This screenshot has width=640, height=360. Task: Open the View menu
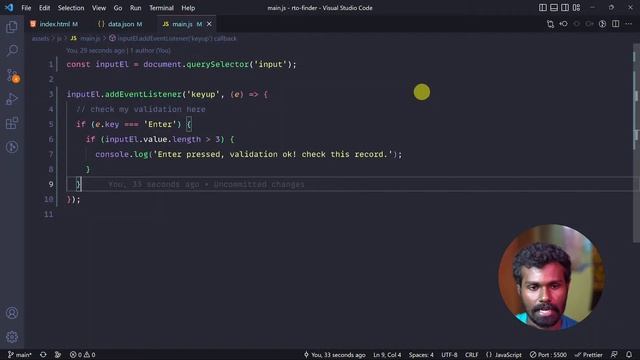click(99, 8)
